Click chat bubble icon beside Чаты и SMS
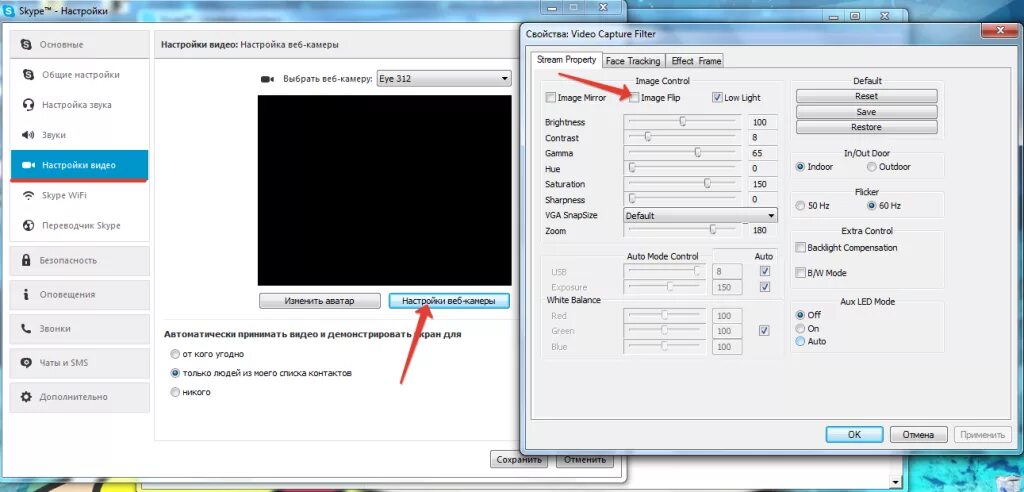The height and width of the screenshot is (492, 1024). 26,363
